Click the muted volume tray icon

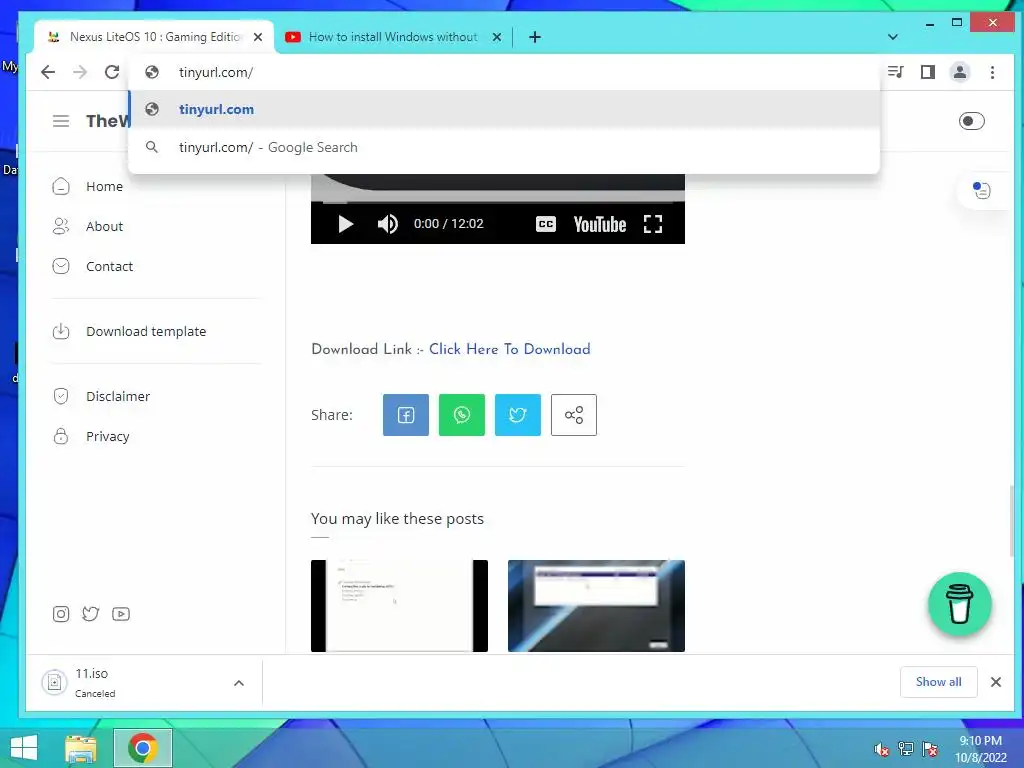coord(882,749)
